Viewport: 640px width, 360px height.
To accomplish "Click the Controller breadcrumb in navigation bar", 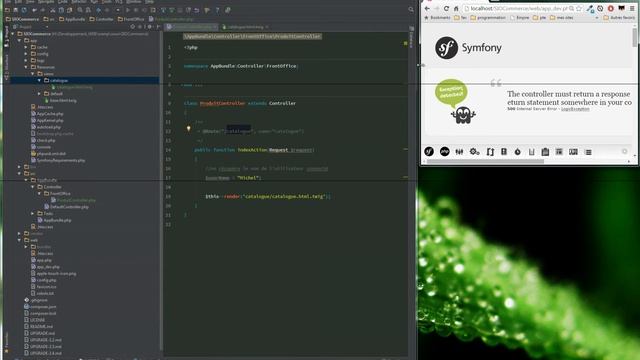I will pyautogui.click(x=101, y=19).
